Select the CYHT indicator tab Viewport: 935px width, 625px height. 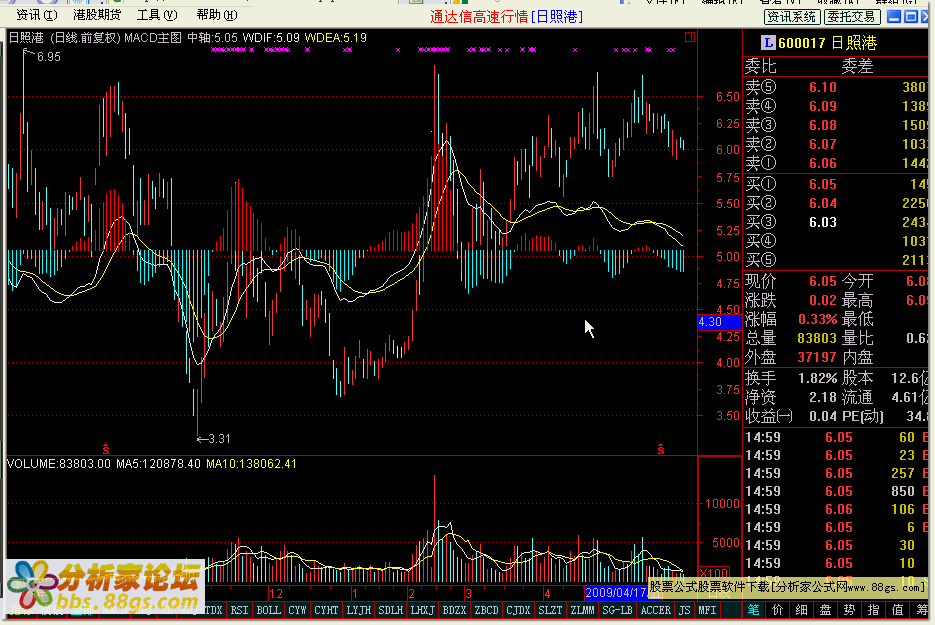326,610
